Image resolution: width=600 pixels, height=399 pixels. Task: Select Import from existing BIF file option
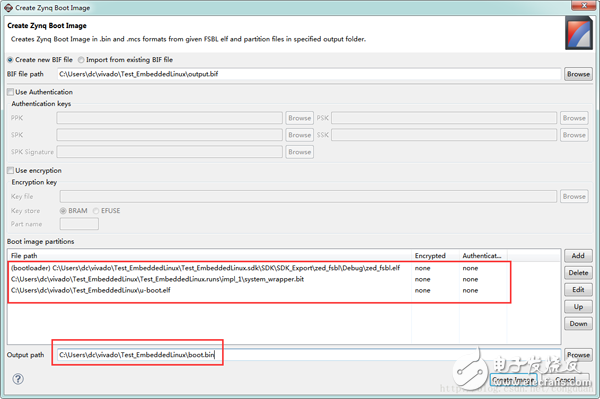(x=81, y=60)
